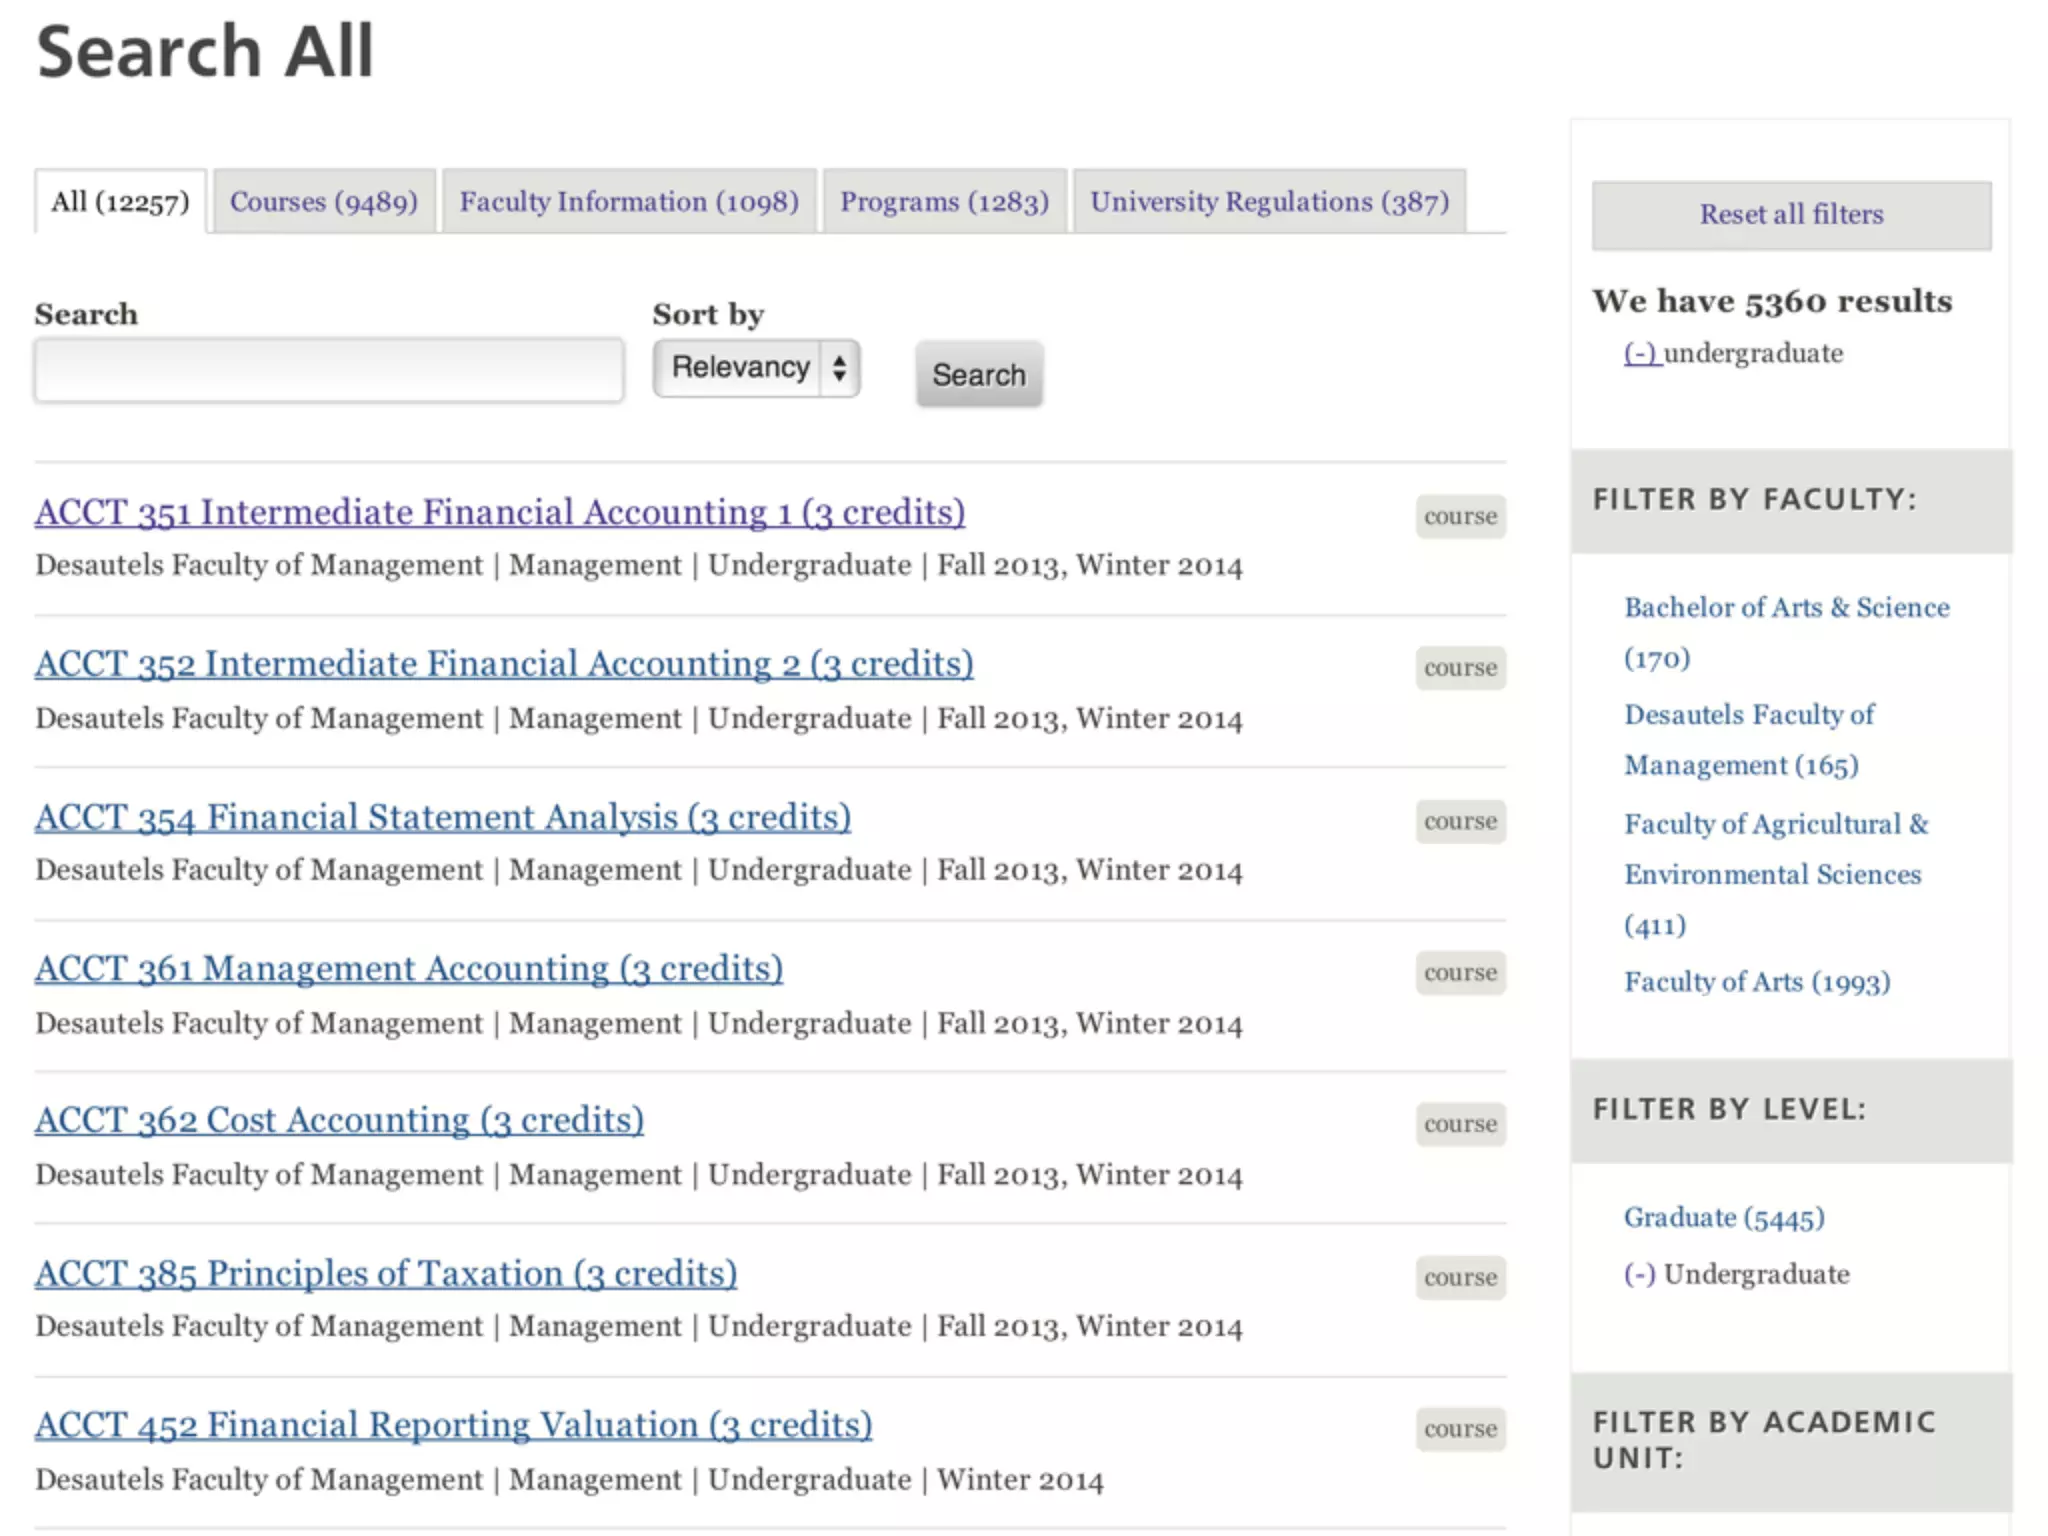Open ACCT 354 Financial Statement Analysis course
This screenshot has height=1536, width=2048.
pyautogui.click(x=443, y=817)
